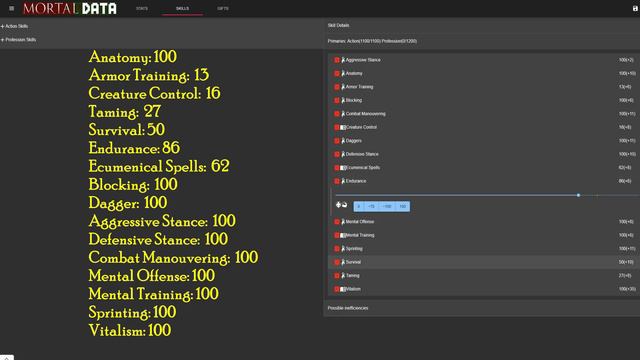Viewport: 640px width, 360px height.
Task: Select the Sprinting skill row
Action: [x=484, y=249]
